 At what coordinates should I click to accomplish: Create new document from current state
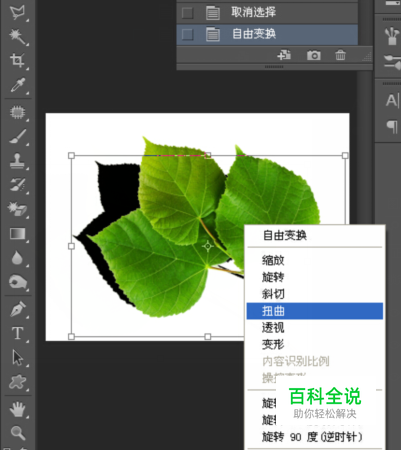[284, 55]
